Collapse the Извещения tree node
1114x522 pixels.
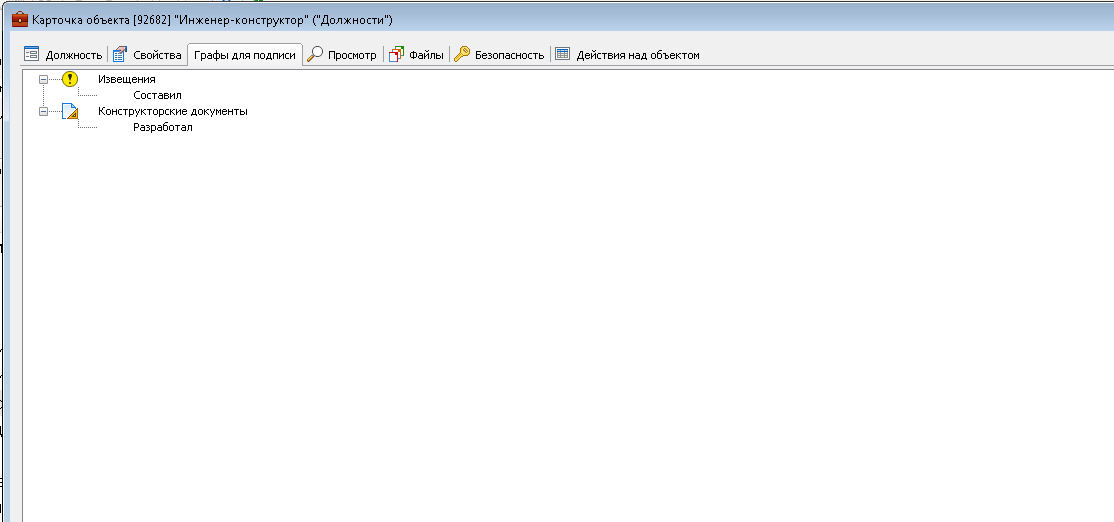pos(43,80)
